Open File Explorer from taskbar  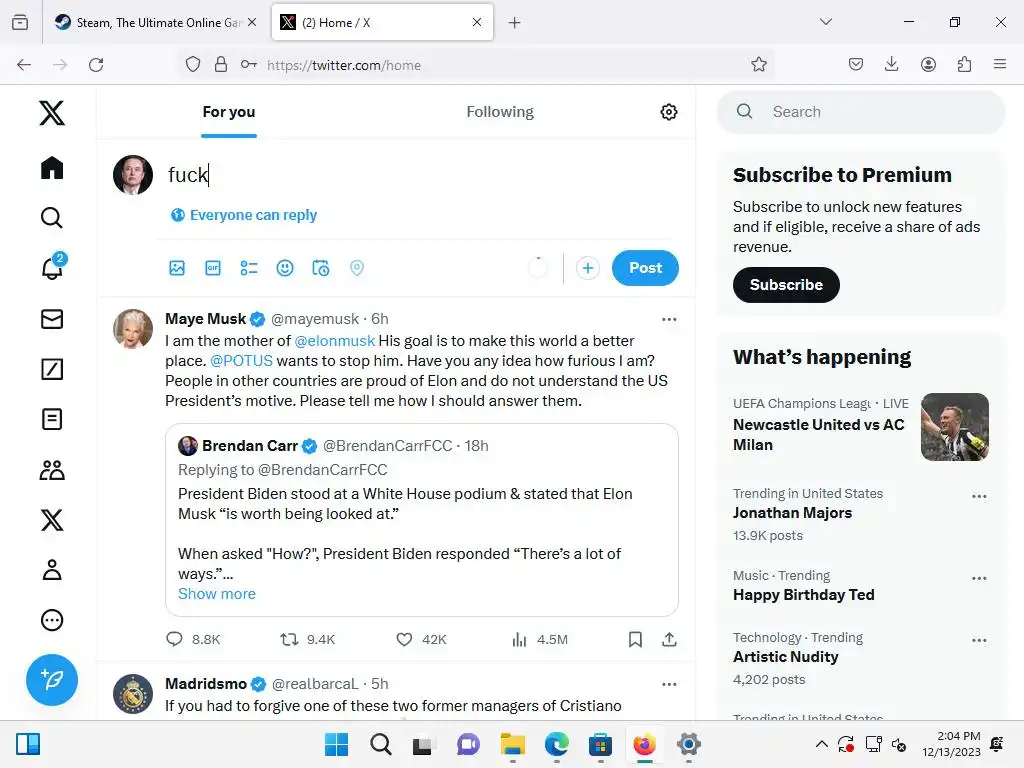[x=513, y=744]
